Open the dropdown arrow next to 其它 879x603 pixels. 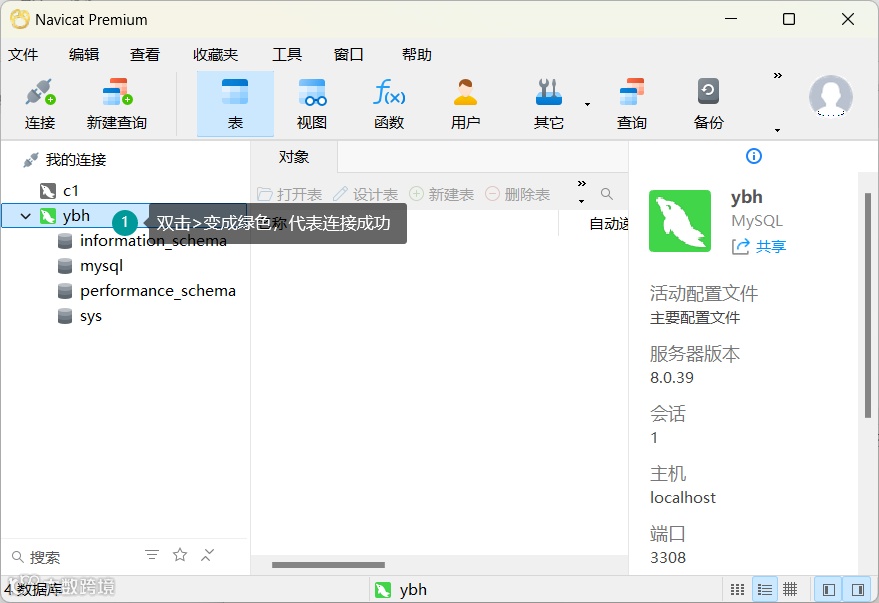tap(587, 104)
